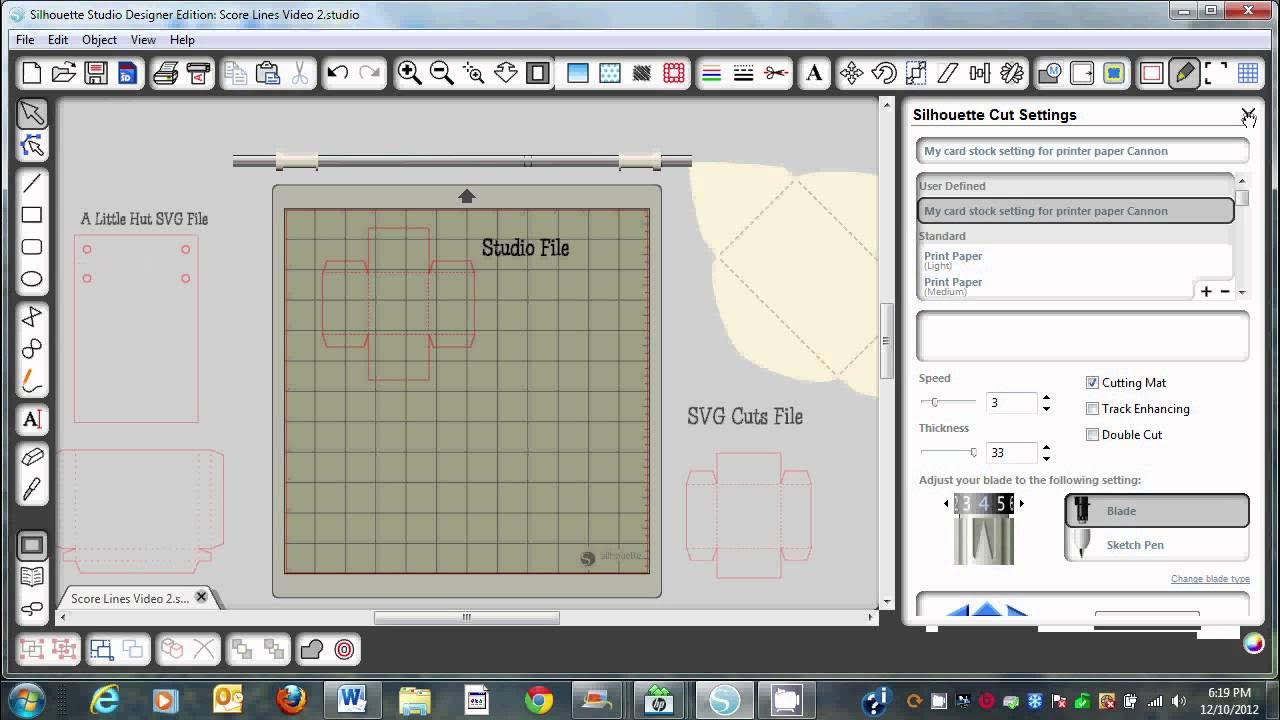The image size is (1280, 720).
Task: Open the Library book icon
Action: coord(32,577)
